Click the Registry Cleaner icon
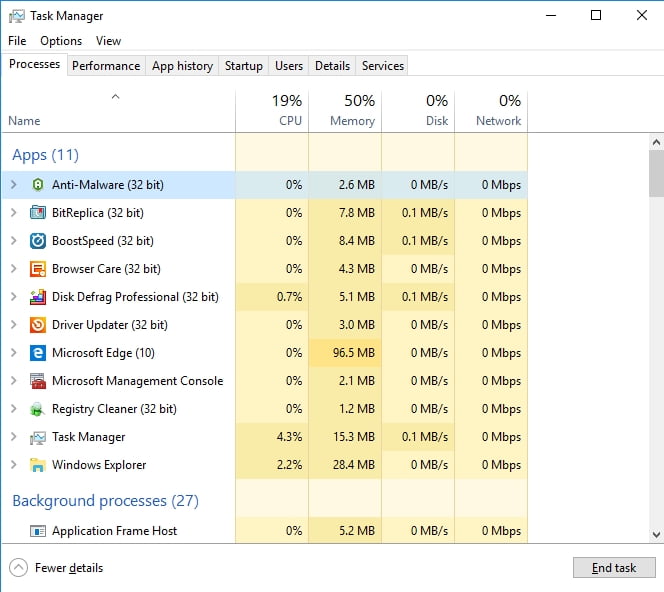This screenshot has height=592, width=664. tap(38, 409)
